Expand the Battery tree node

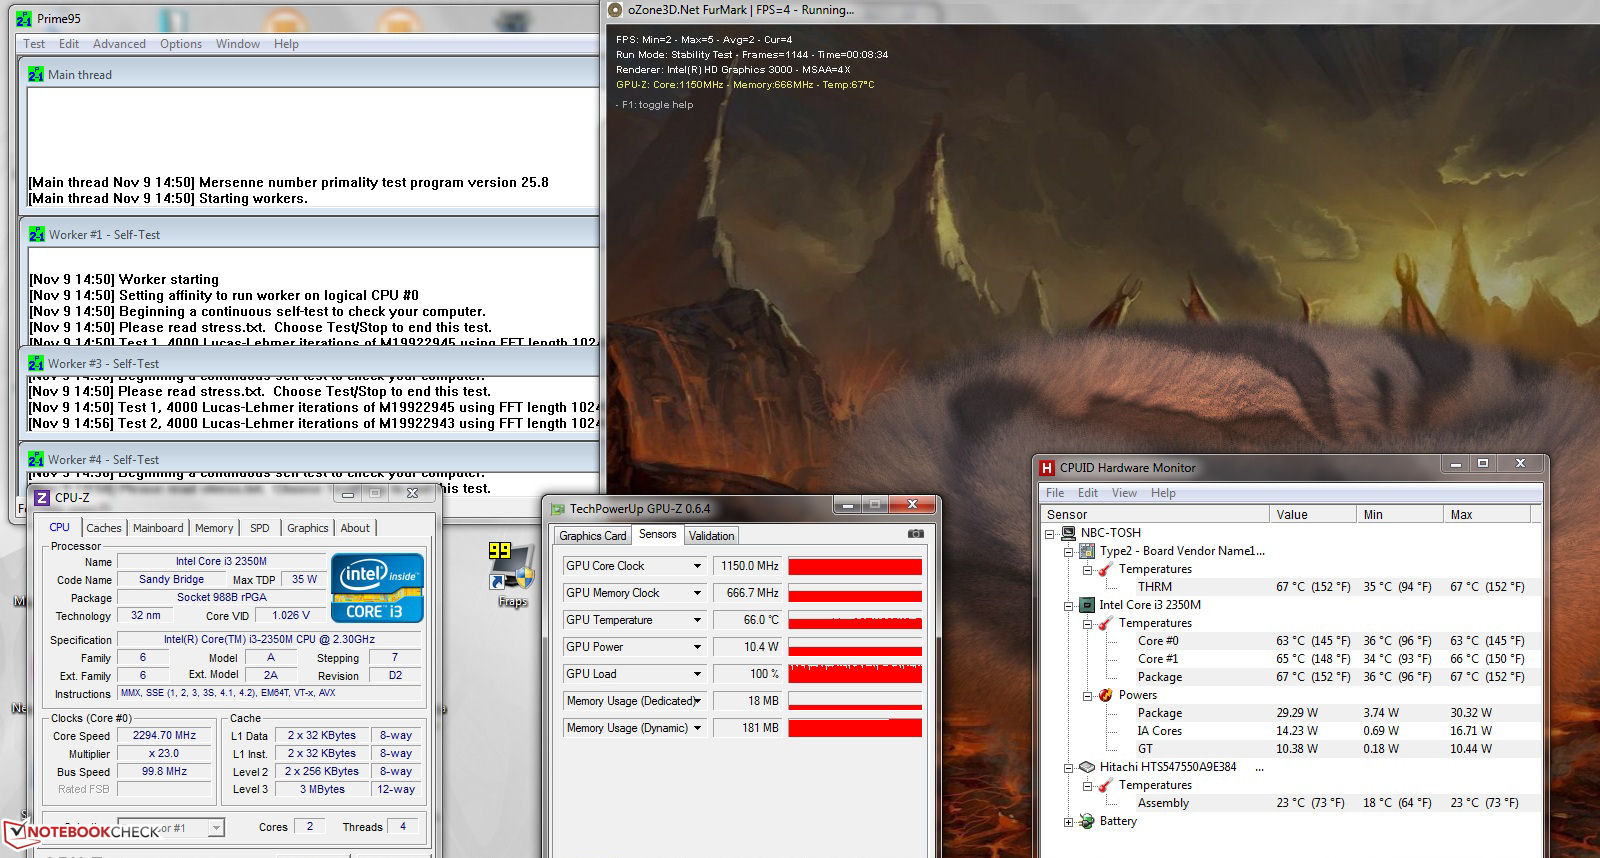click(1069, 821)
